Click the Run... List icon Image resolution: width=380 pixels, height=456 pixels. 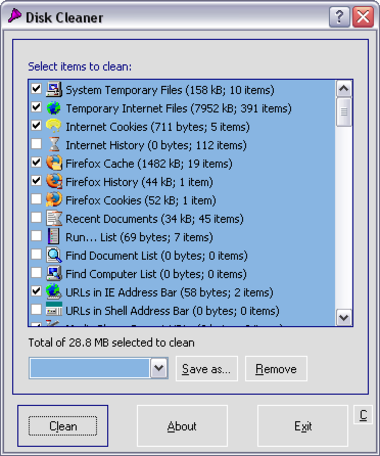pyautogui.click(x=54, y=237)
